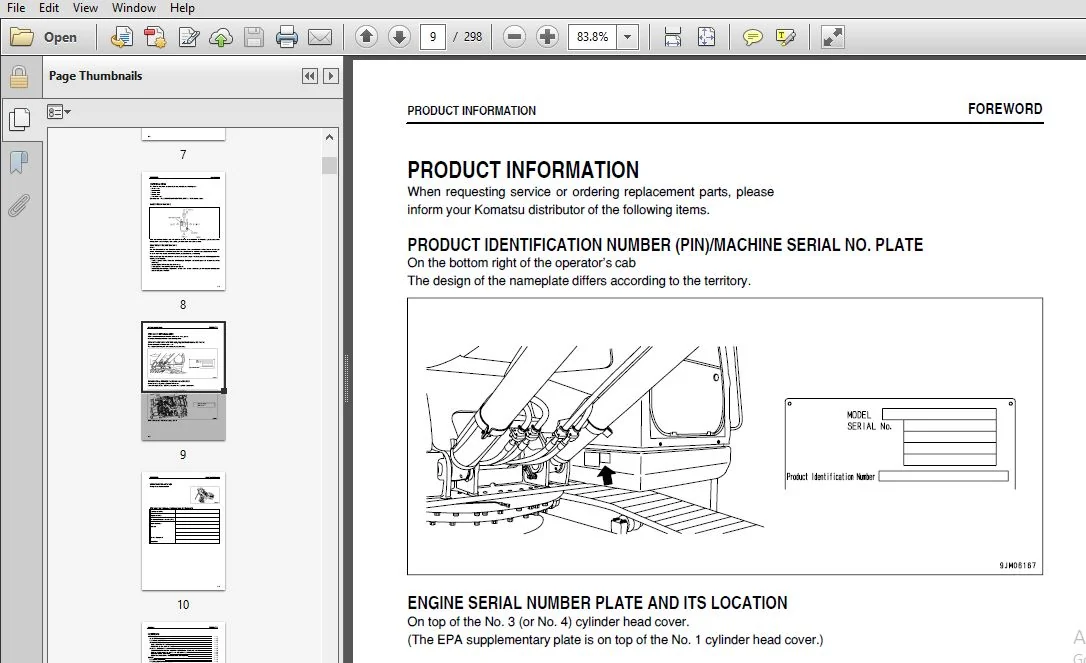Open the File menu
Viewport: 1086px width, 663px height.
[x=15, y=8]
